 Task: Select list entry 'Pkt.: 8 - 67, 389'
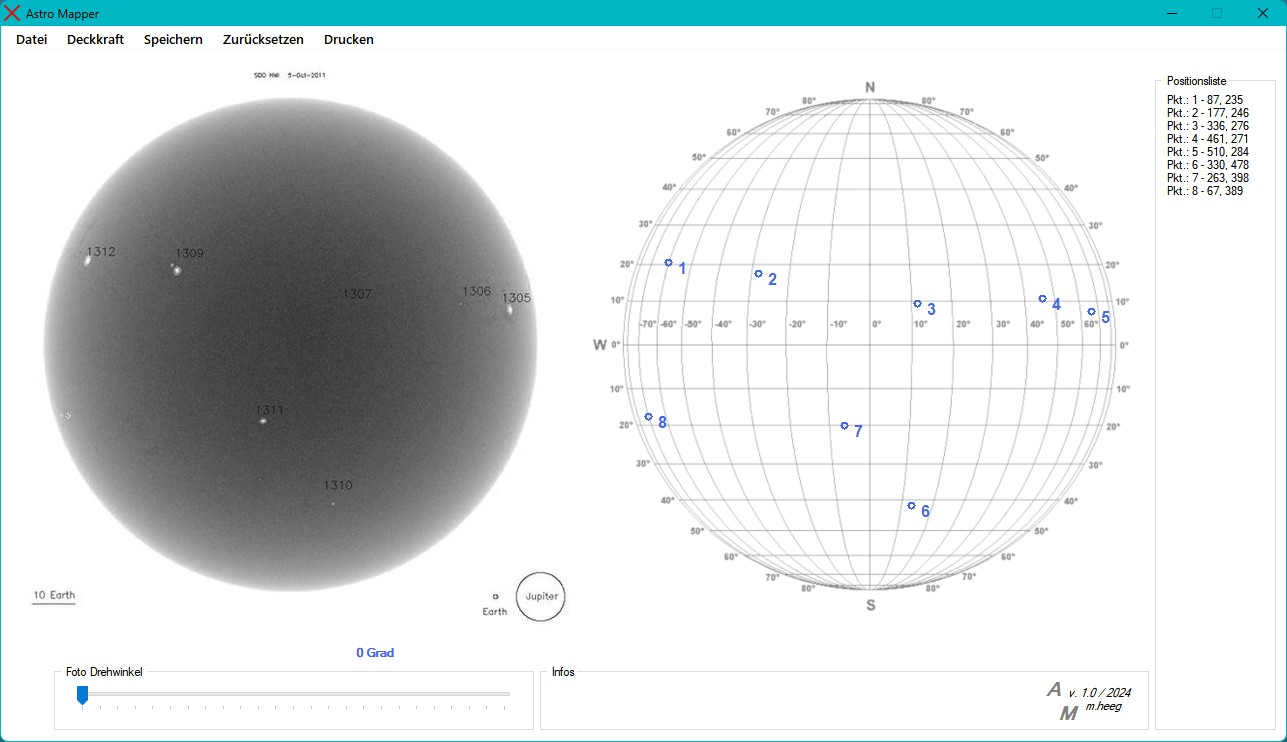click(x=1205, y=191)
